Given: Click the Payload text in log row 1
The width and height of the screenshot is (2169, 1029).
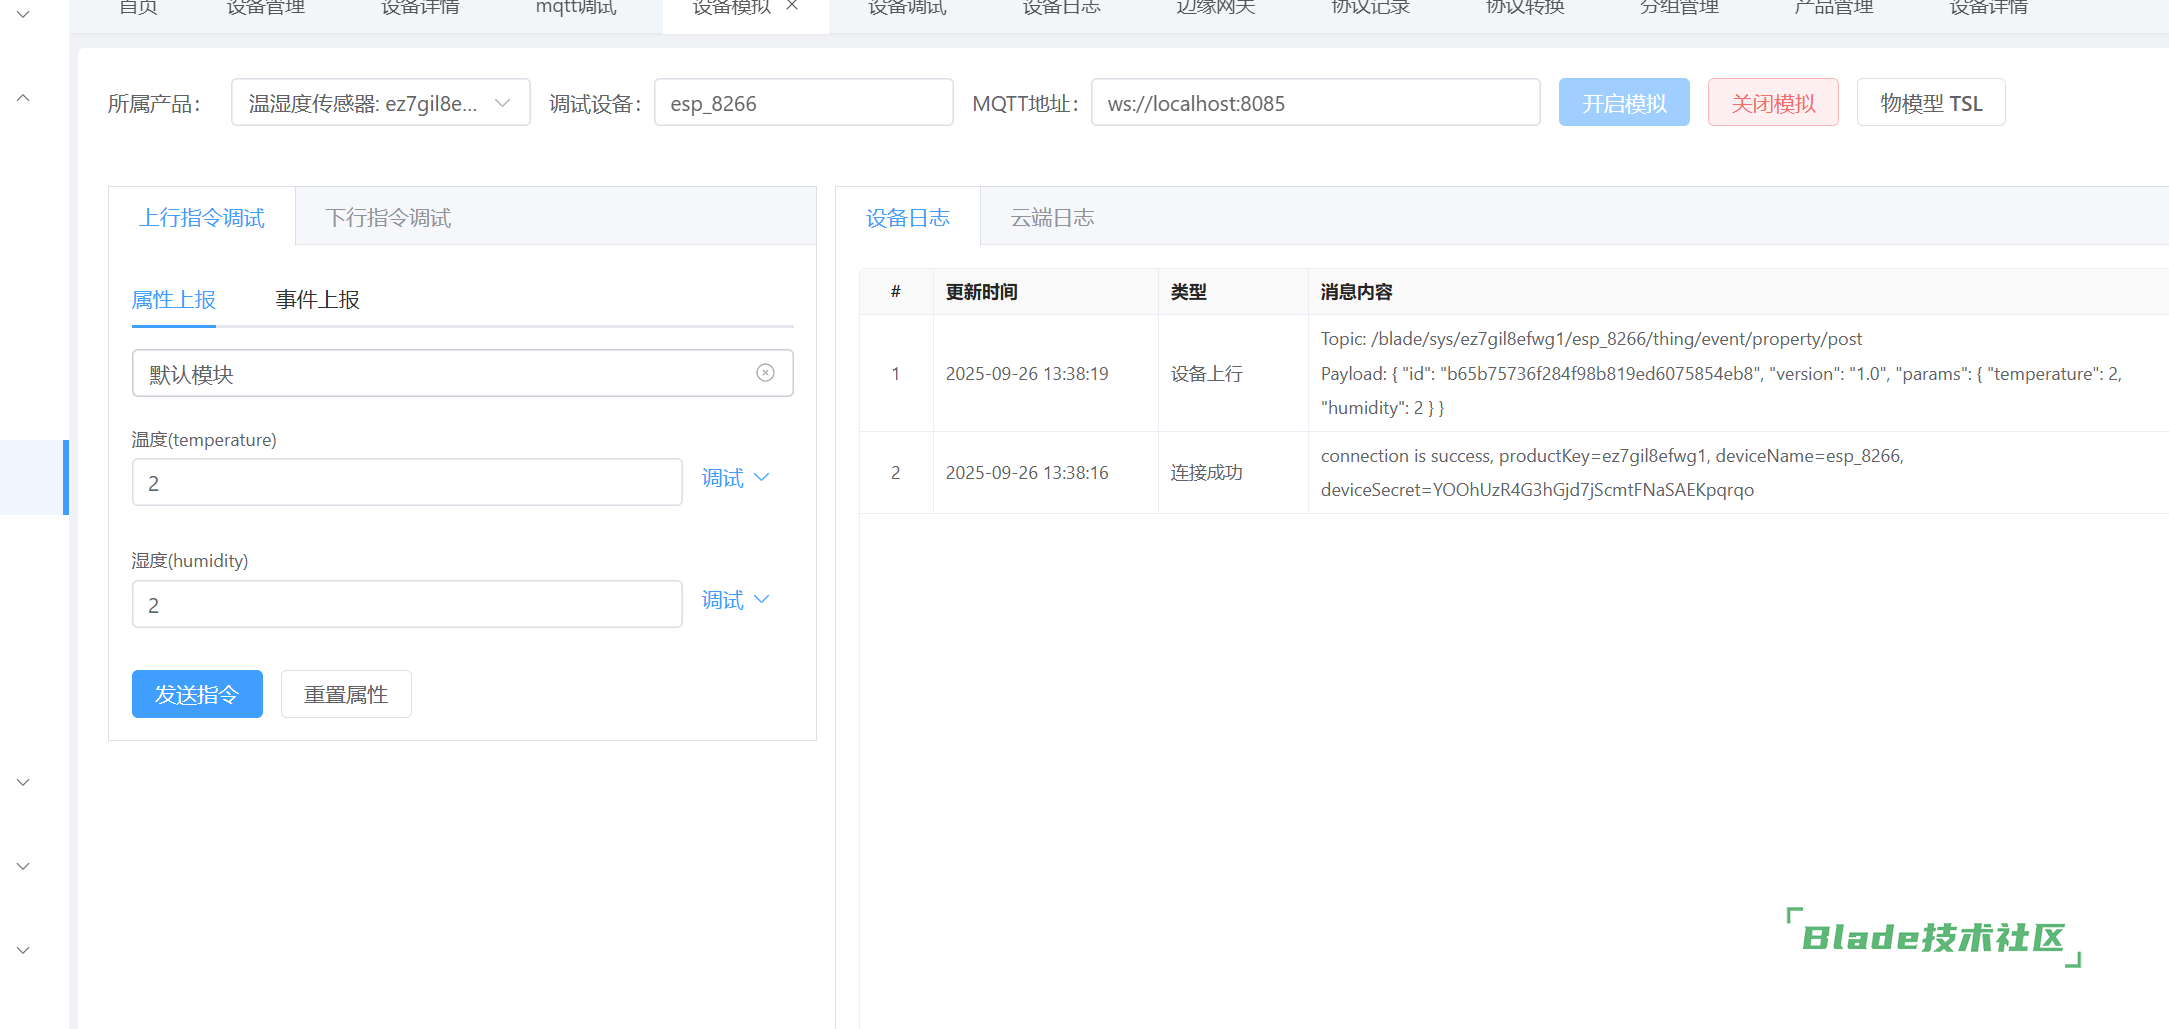Looking at the screenshot, I should pyautogui.click(x=1721, y=391).
